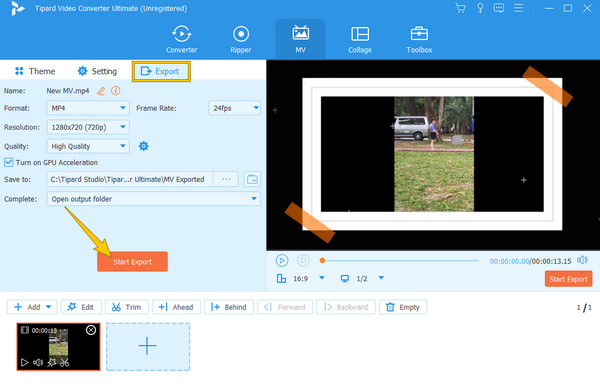
Task: Click the Trim button
Action: [x=127, y=307]
